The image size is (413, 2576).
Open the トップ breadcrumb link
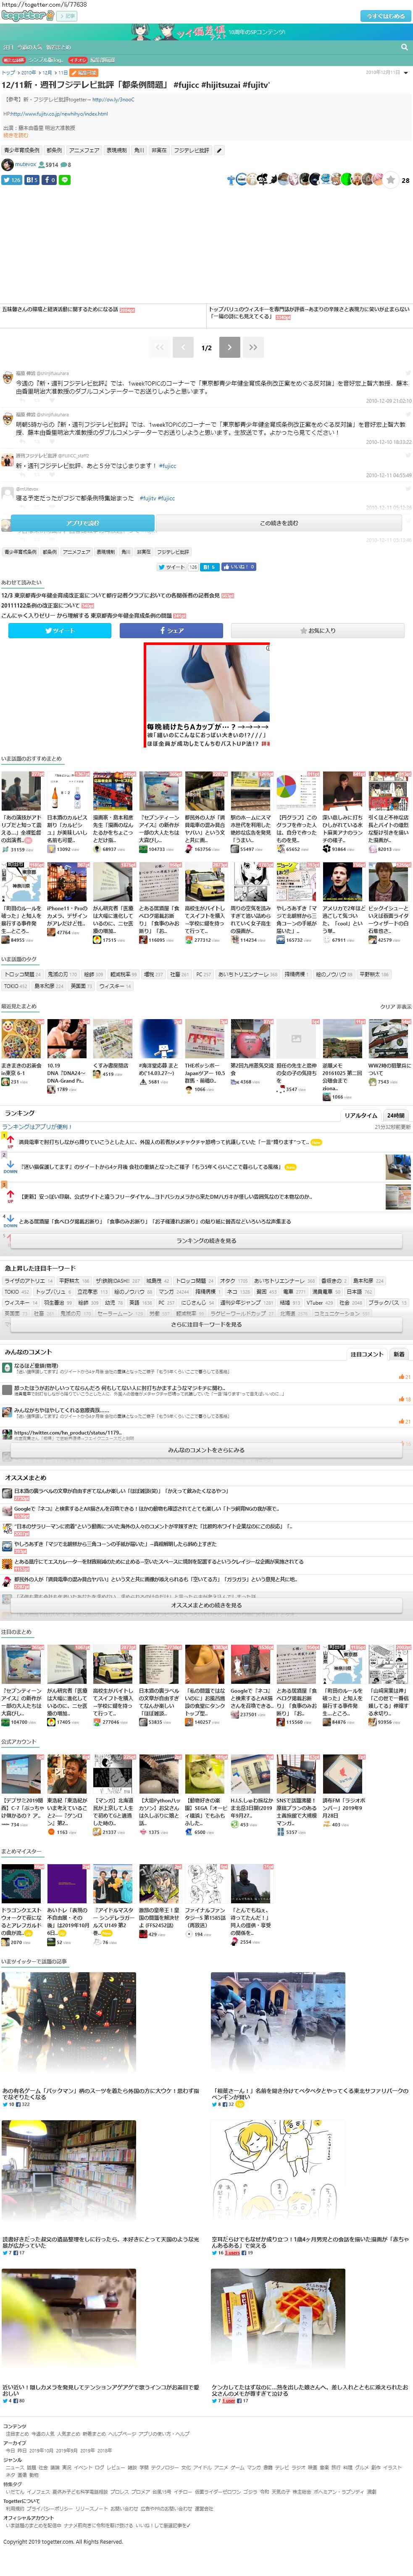[8, 73]
